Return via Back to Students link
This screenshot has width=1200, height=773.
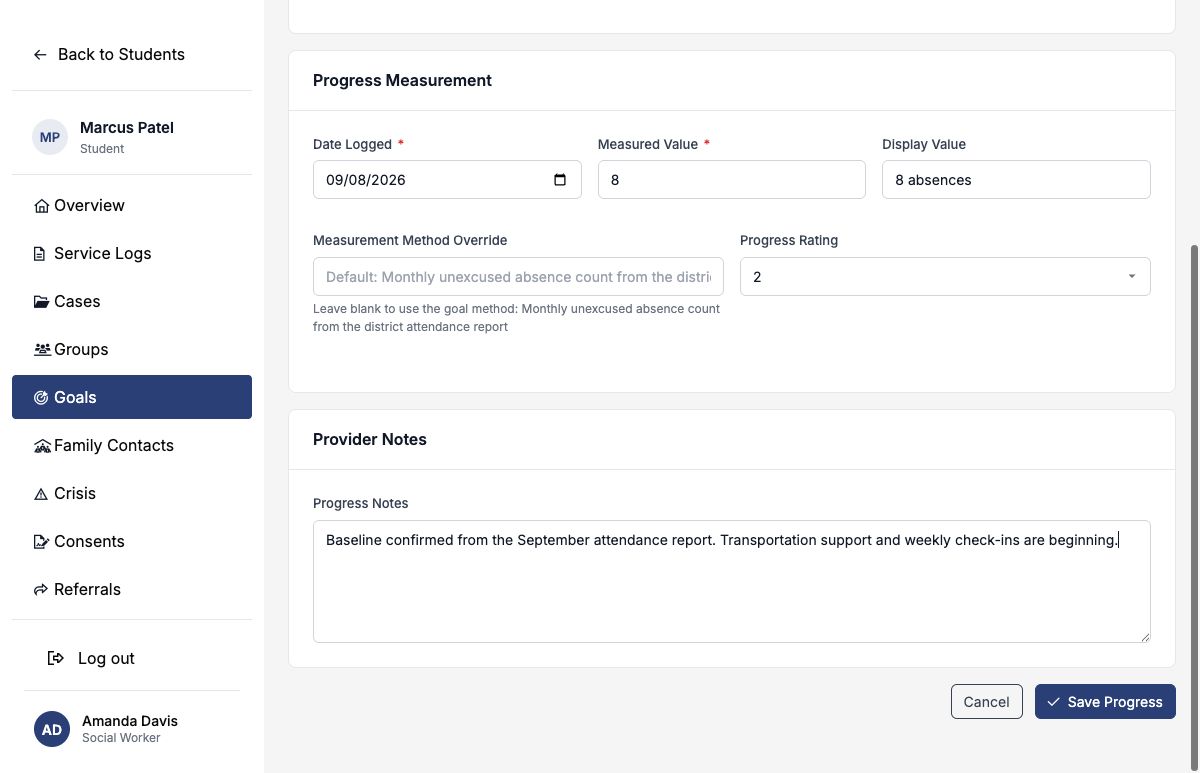109,55
